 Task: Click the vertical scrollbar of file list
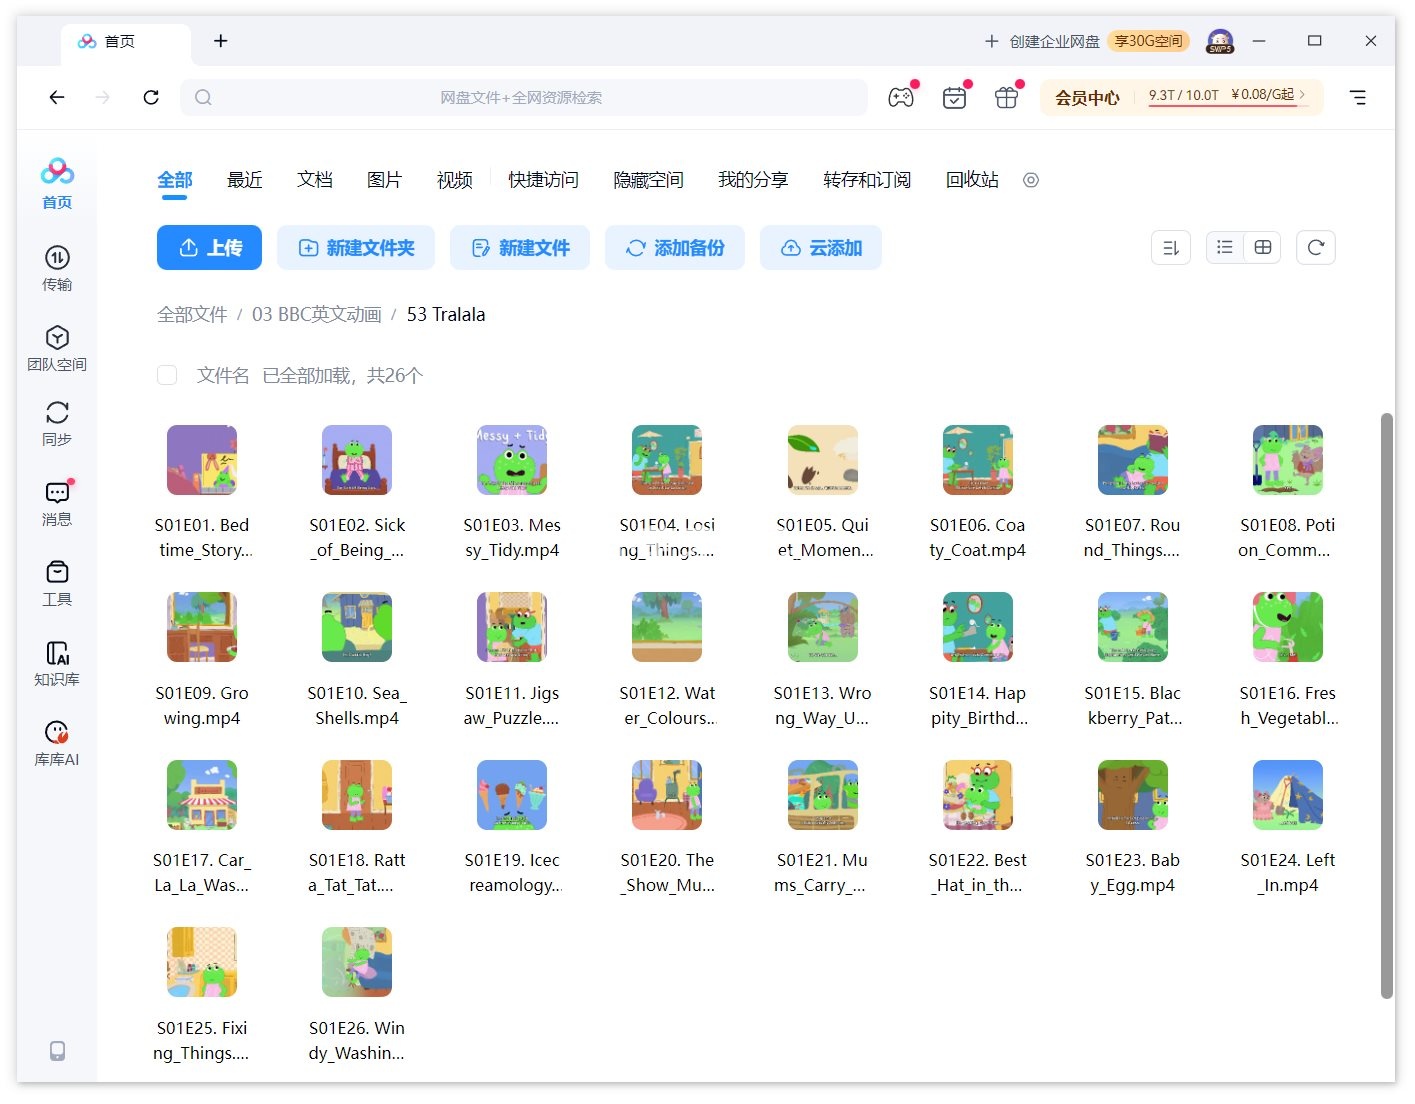click(x=1387, y=705)
